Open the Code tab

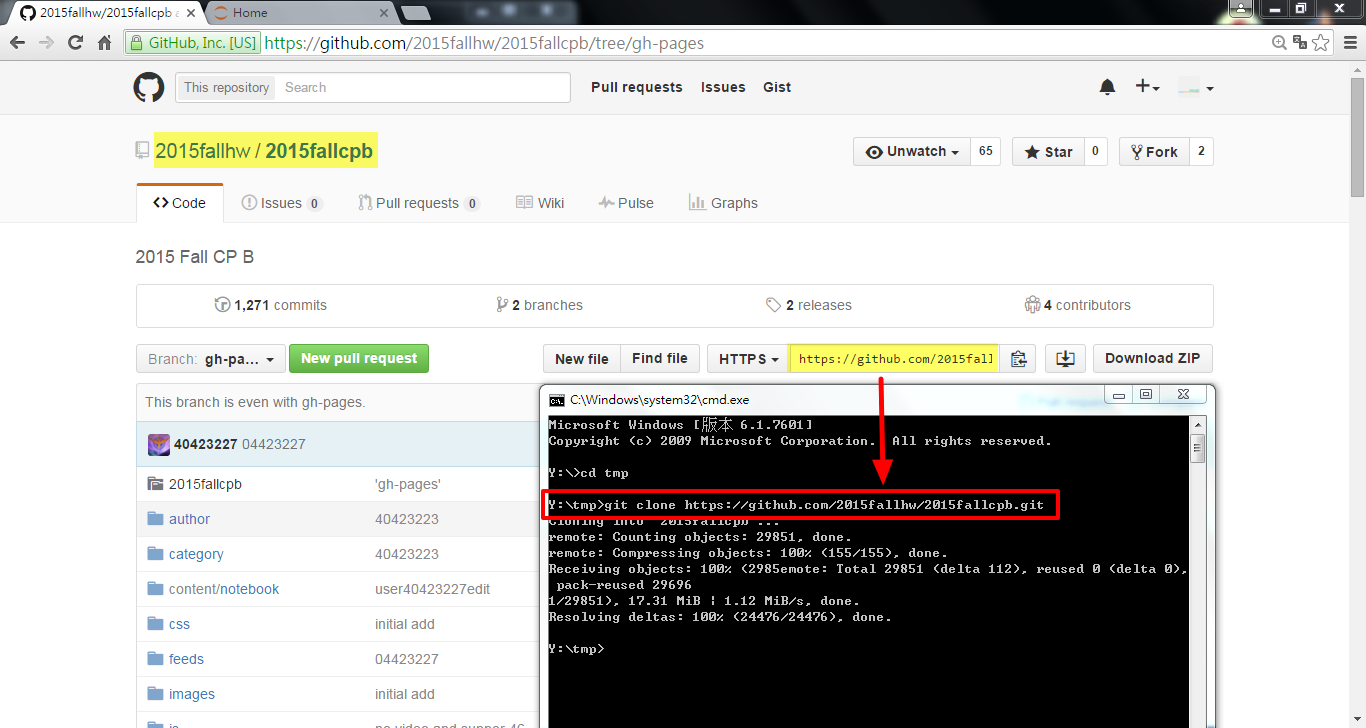click(180, 203)
